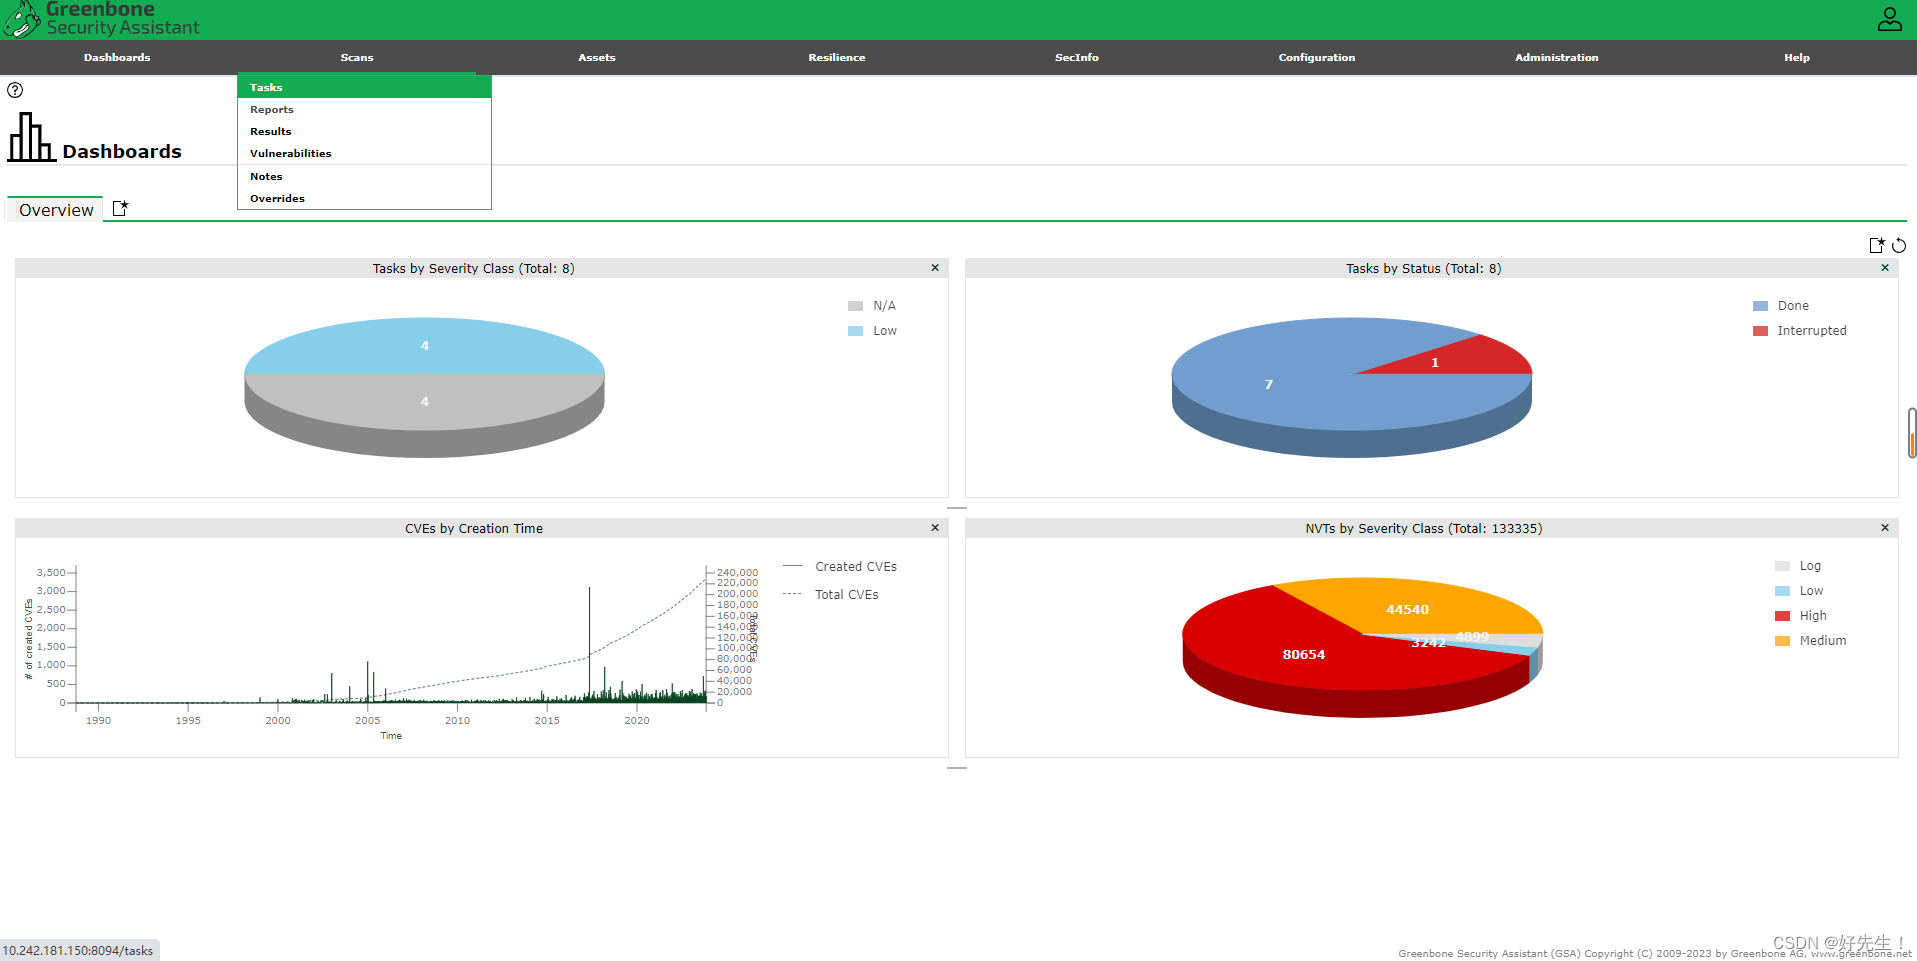Image resolution: width=1917 pixels, height=961 pixels.
Task: Click the Dashboards page heading
Action: [x=122, y=151]
